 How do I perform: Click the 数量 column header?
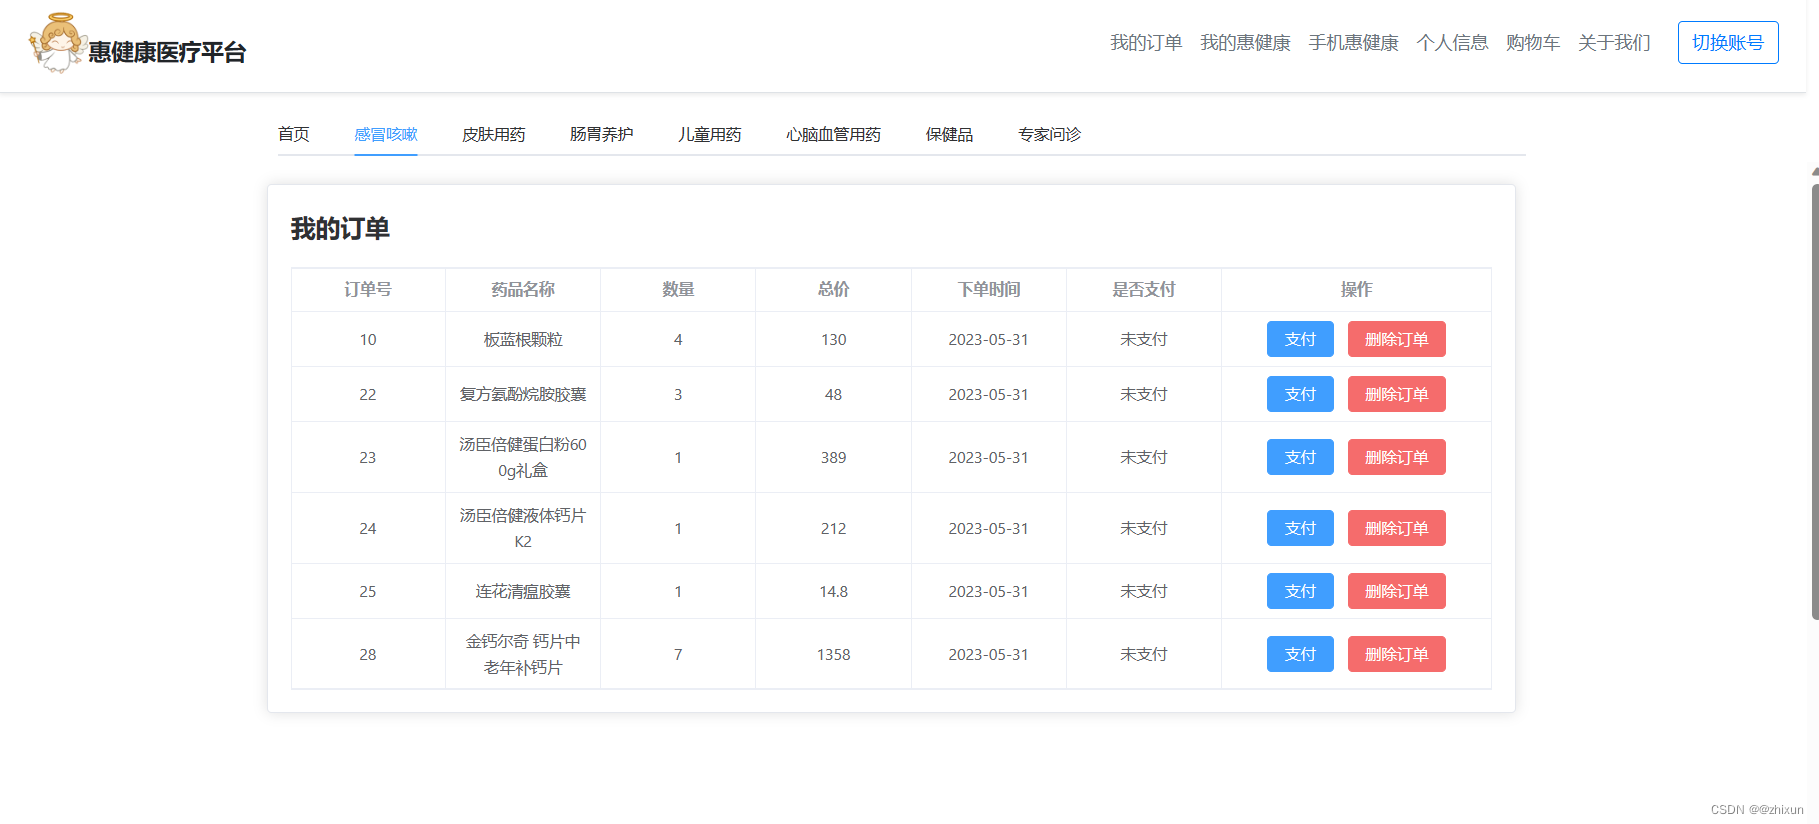coord(678,289)
